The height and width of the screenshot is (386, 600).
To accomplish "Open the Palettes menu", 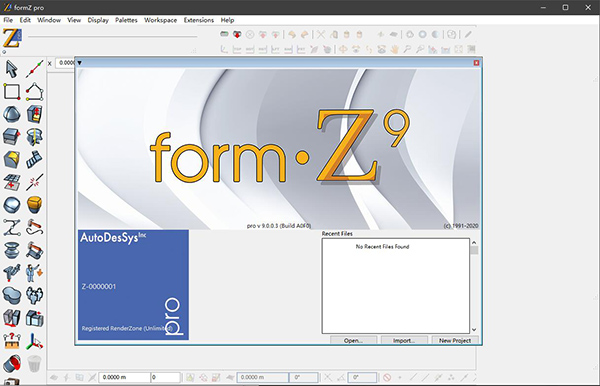I will point(126,20).
